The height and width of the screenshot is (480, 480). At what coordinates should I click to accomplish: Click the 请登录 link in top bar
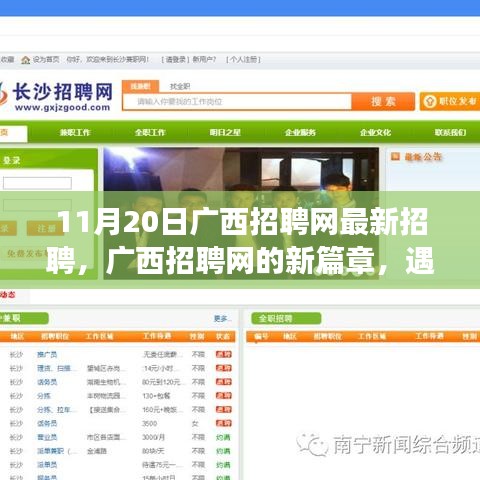(x=175, y=60)
